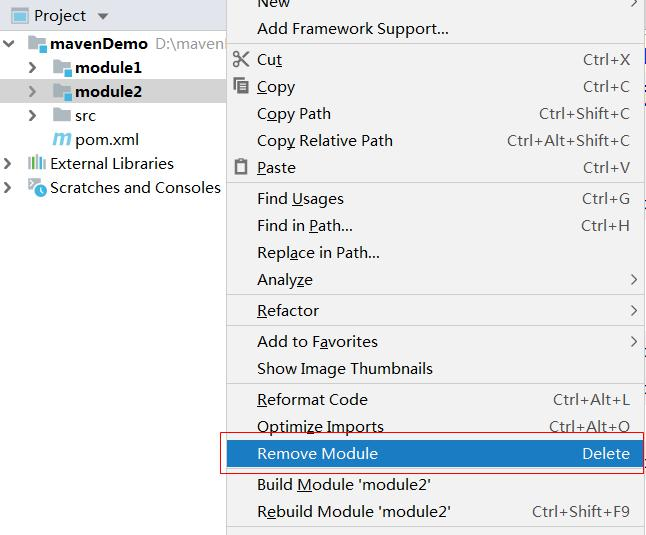Click the module1 folder icon
646x535 pixels.
[62, 67]
